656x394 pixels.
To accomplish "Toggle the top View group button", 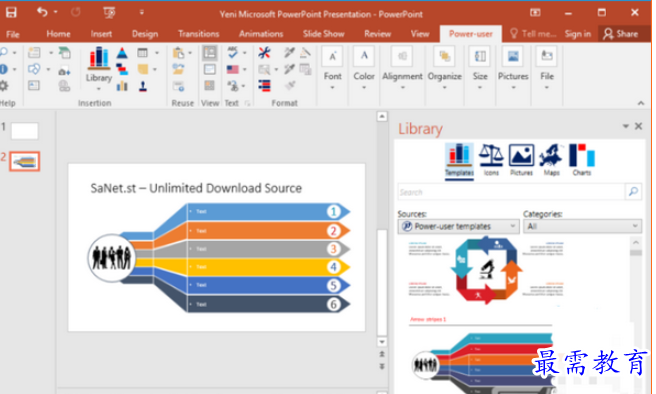I will pyautogui.click(x=210, y=53).
